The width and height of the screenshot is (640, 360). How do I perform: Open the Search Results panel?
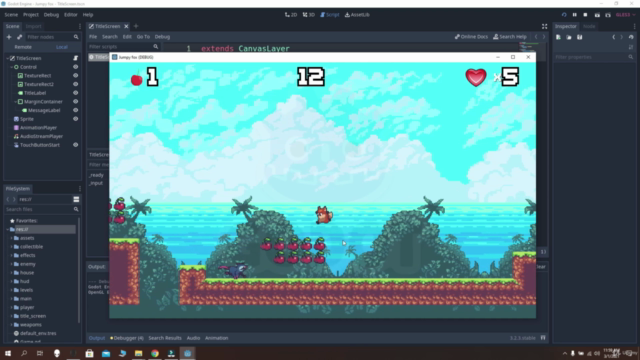point(165,338)
